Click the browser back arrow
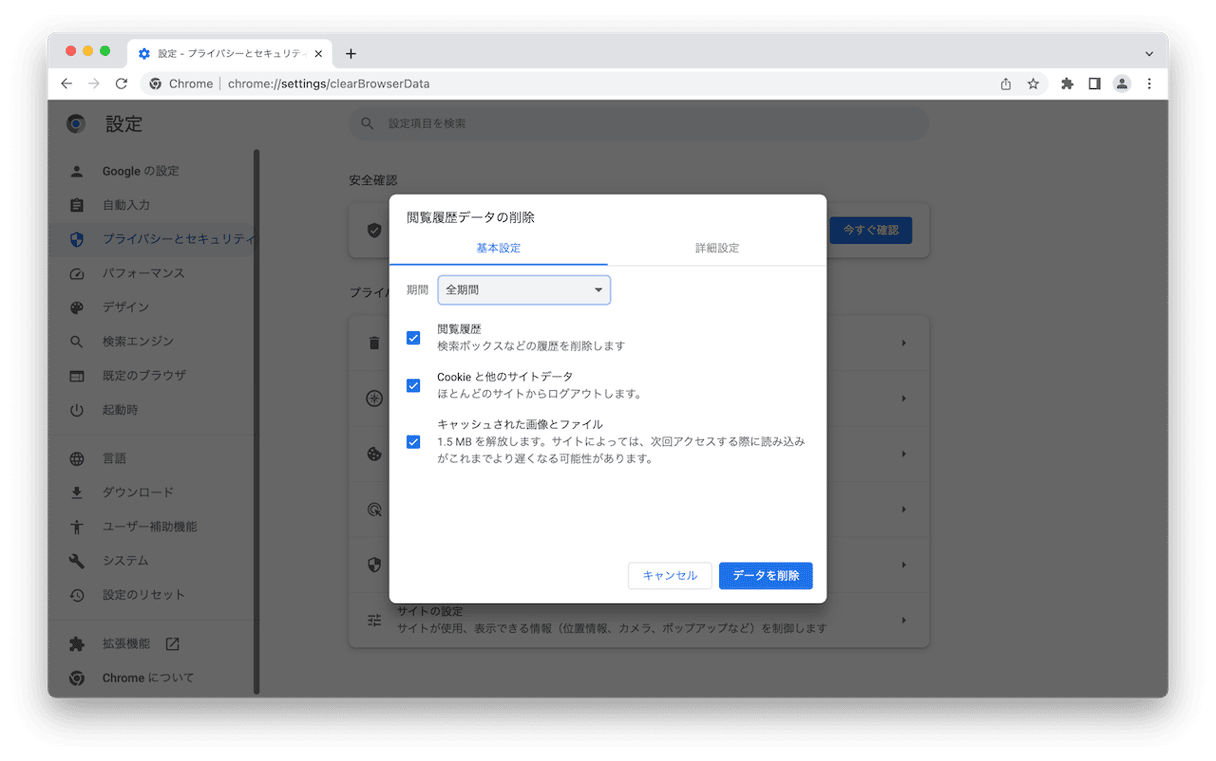The image size is (1216, 761). tap(67, 84)
